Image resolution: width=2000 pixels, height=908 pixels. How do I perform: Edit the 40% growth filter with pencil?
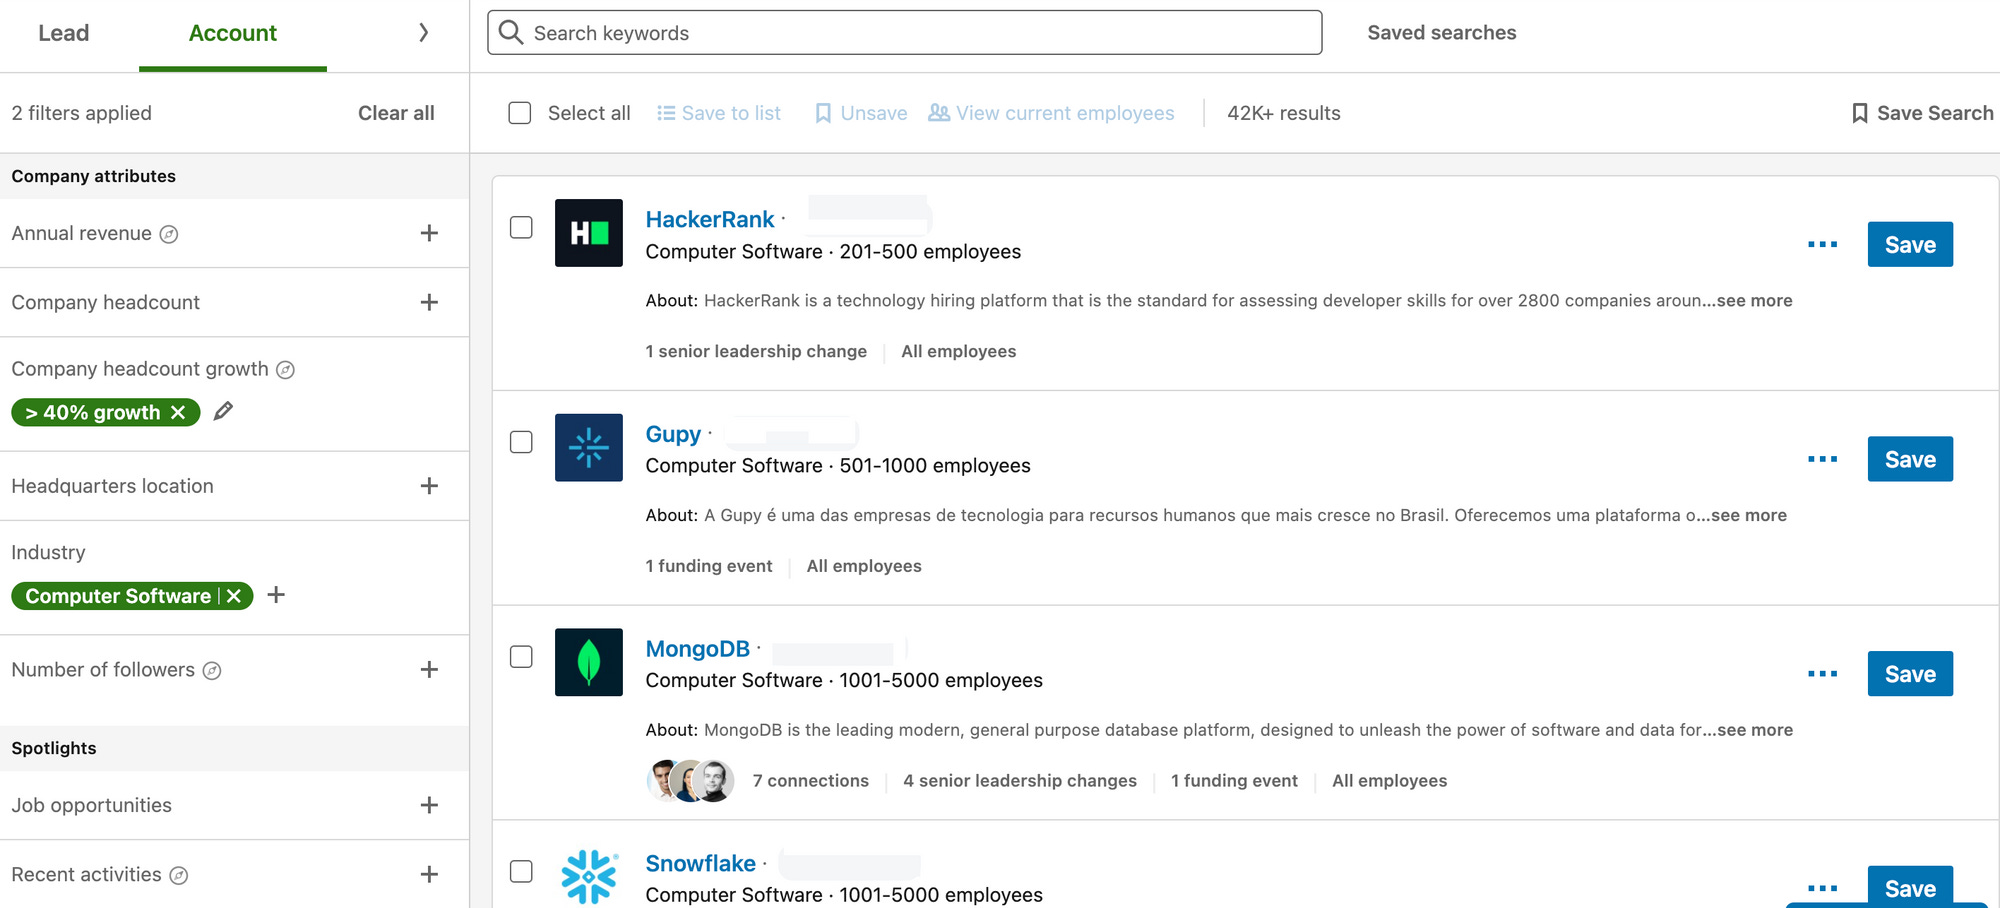(223, 411)
